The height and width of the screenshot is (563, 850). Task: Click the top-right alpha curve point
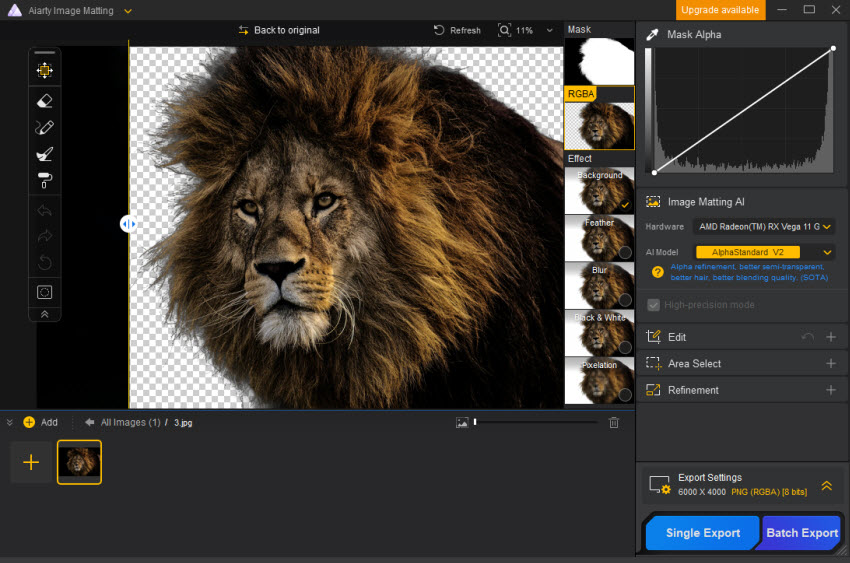coord(833,49)
